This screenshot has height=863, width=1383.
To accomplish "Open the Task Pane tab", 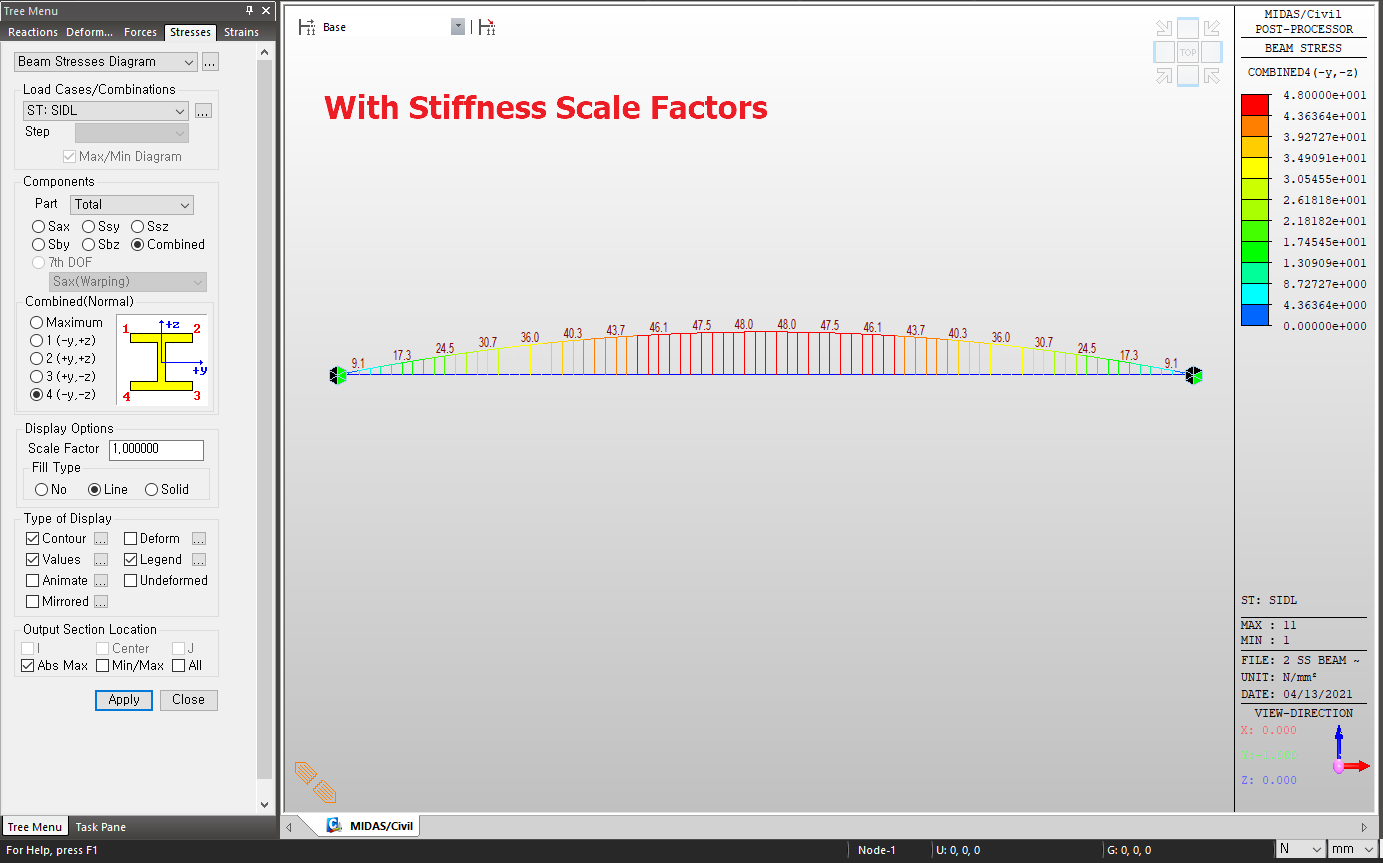I will [100, 827].
